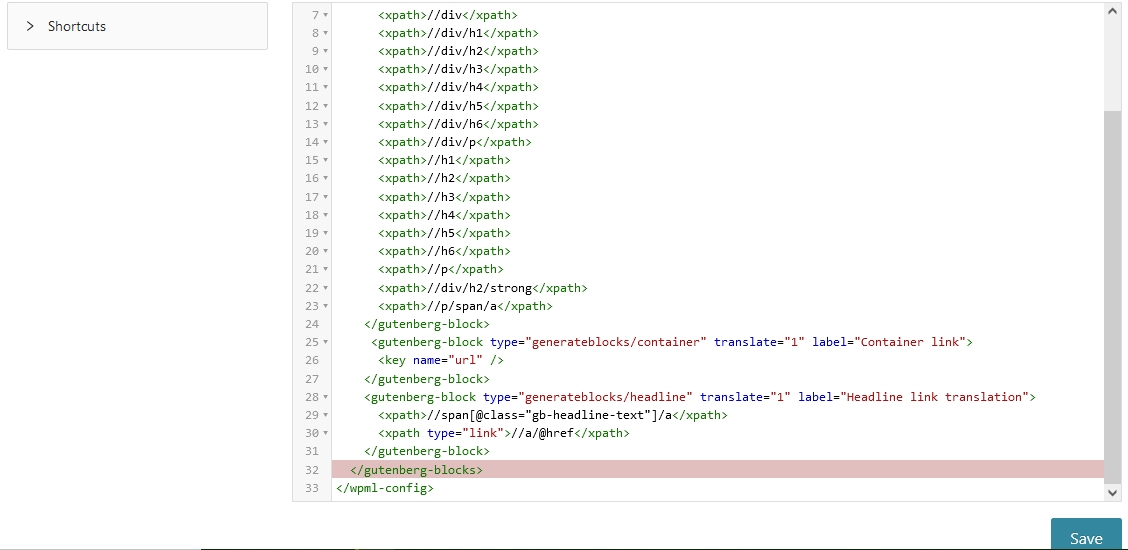Viewport: 1128px width, 550px height.
Task: Toggle fold arrow at line 14
Action: pyautogui.click(x=325, y=142)
